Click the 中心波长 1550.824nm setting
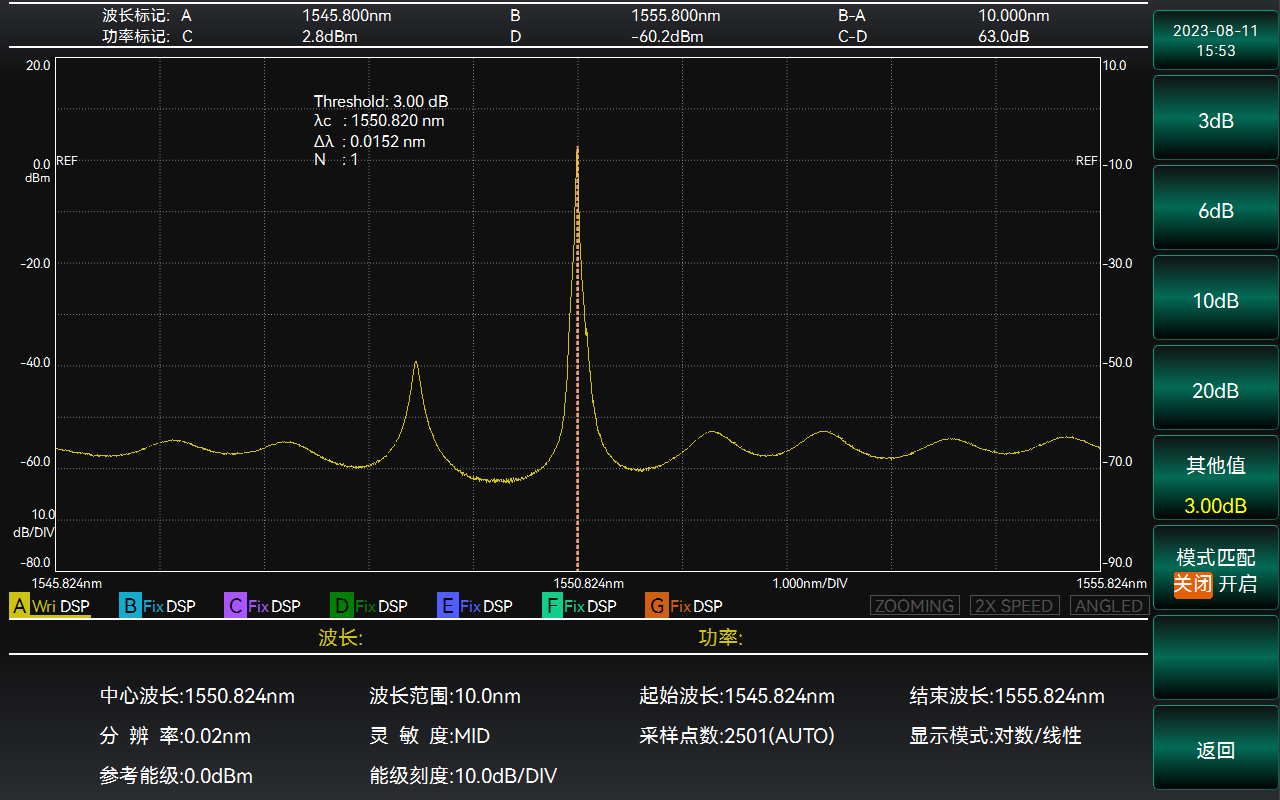Viewport: 1280px width, 800px height. (x=197, y=696)
